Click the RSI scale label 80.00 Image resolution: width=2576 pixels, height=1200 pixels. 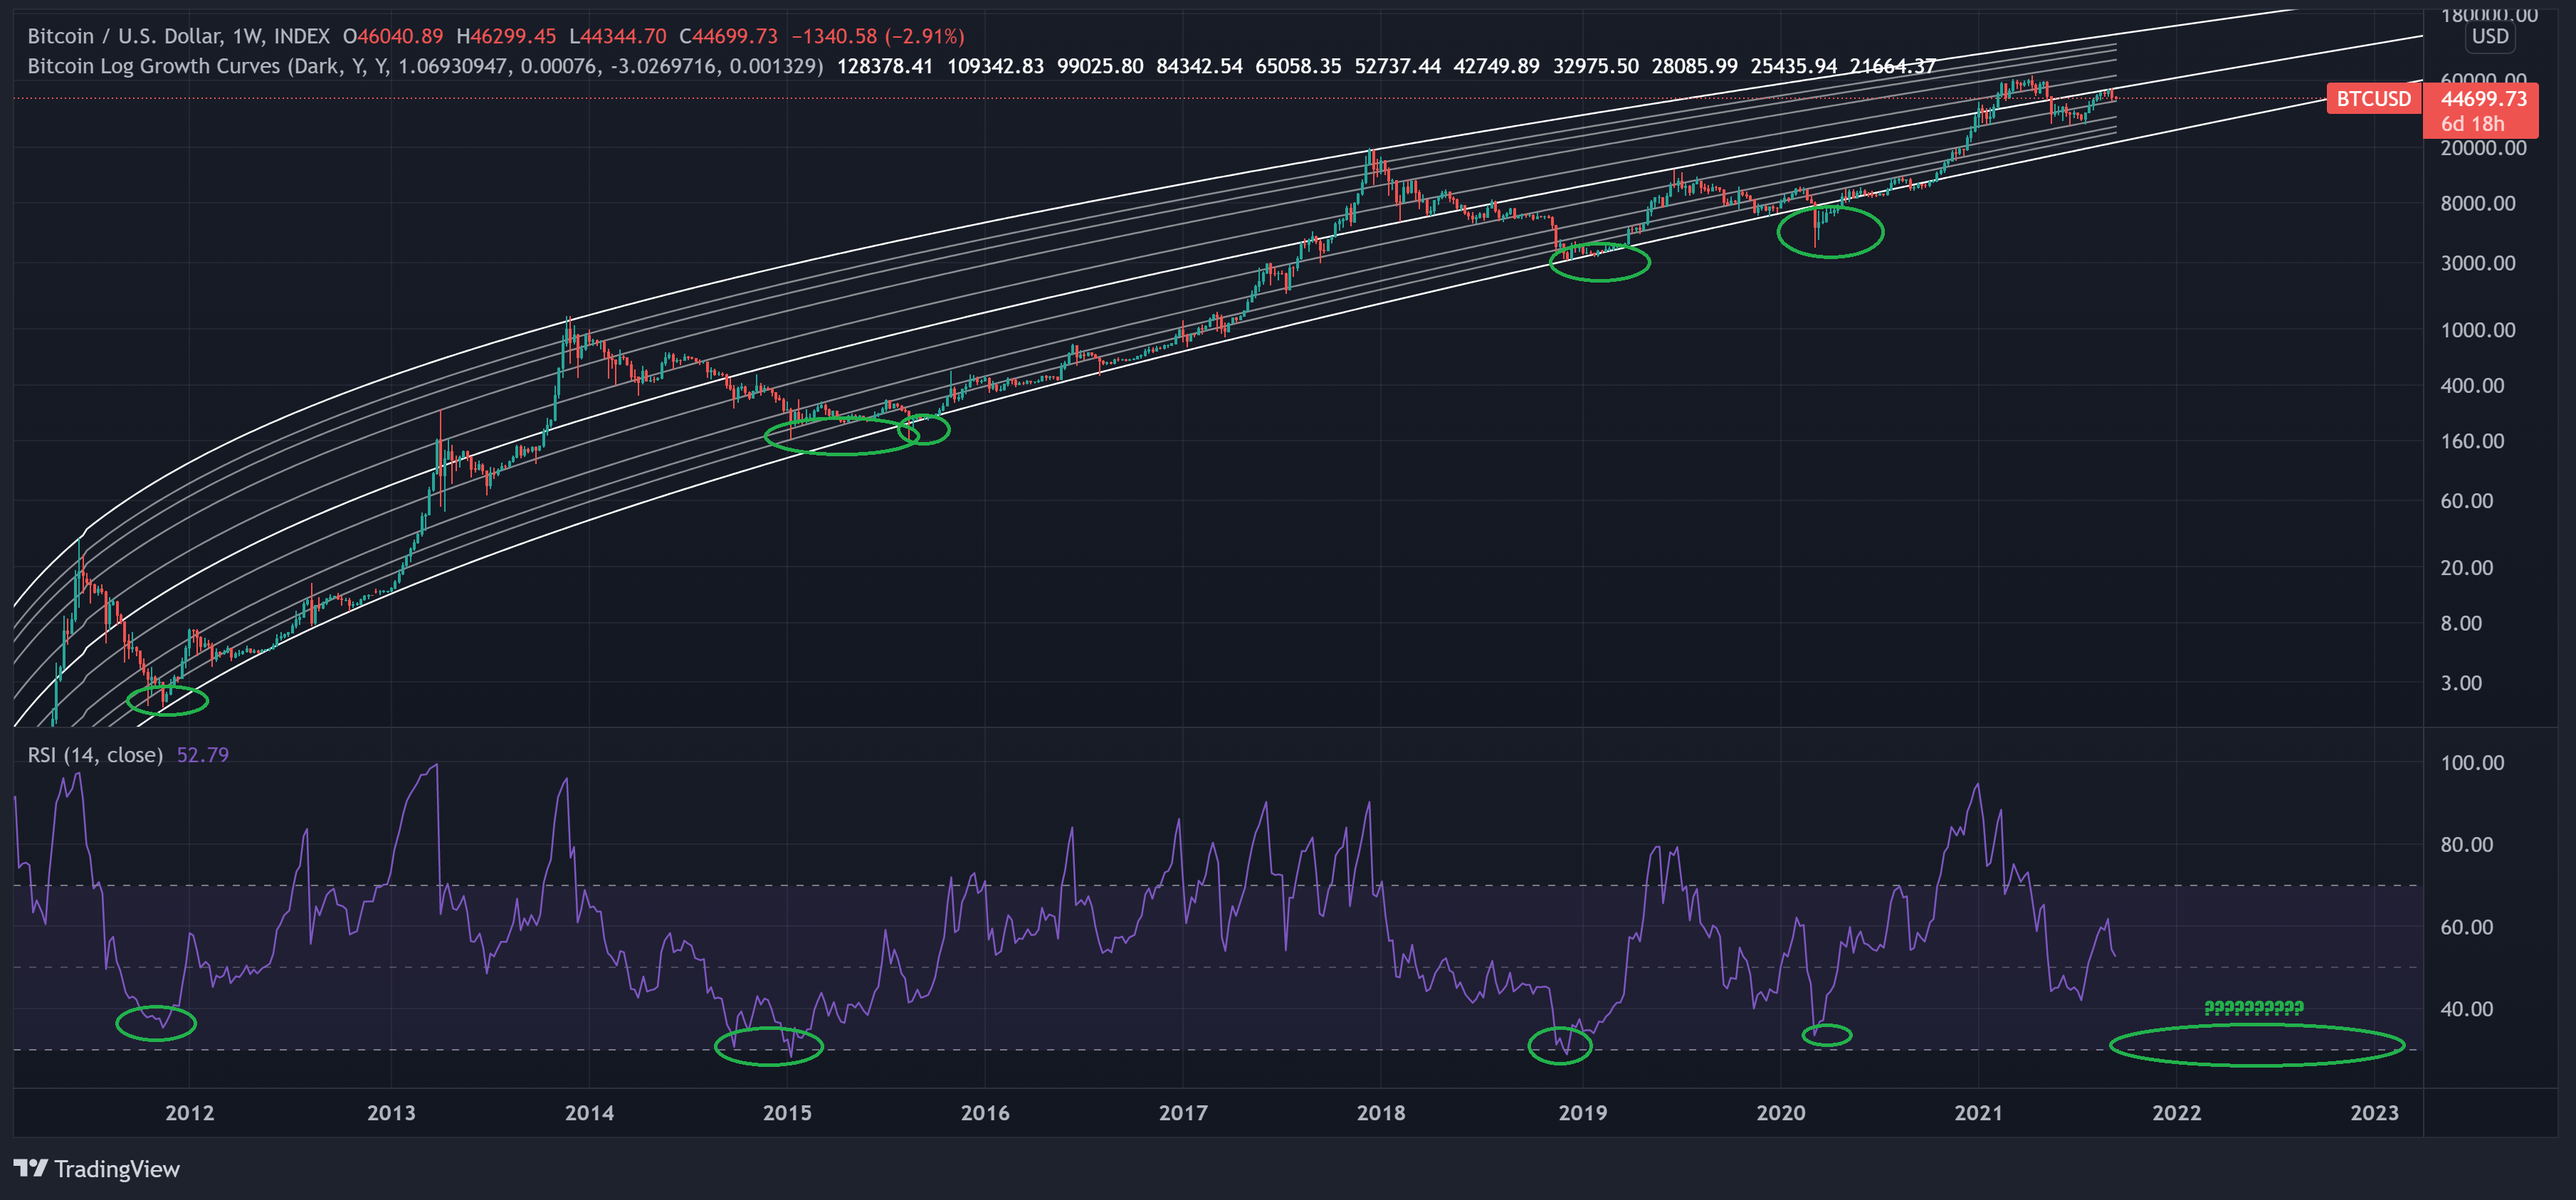[2467, 844]
